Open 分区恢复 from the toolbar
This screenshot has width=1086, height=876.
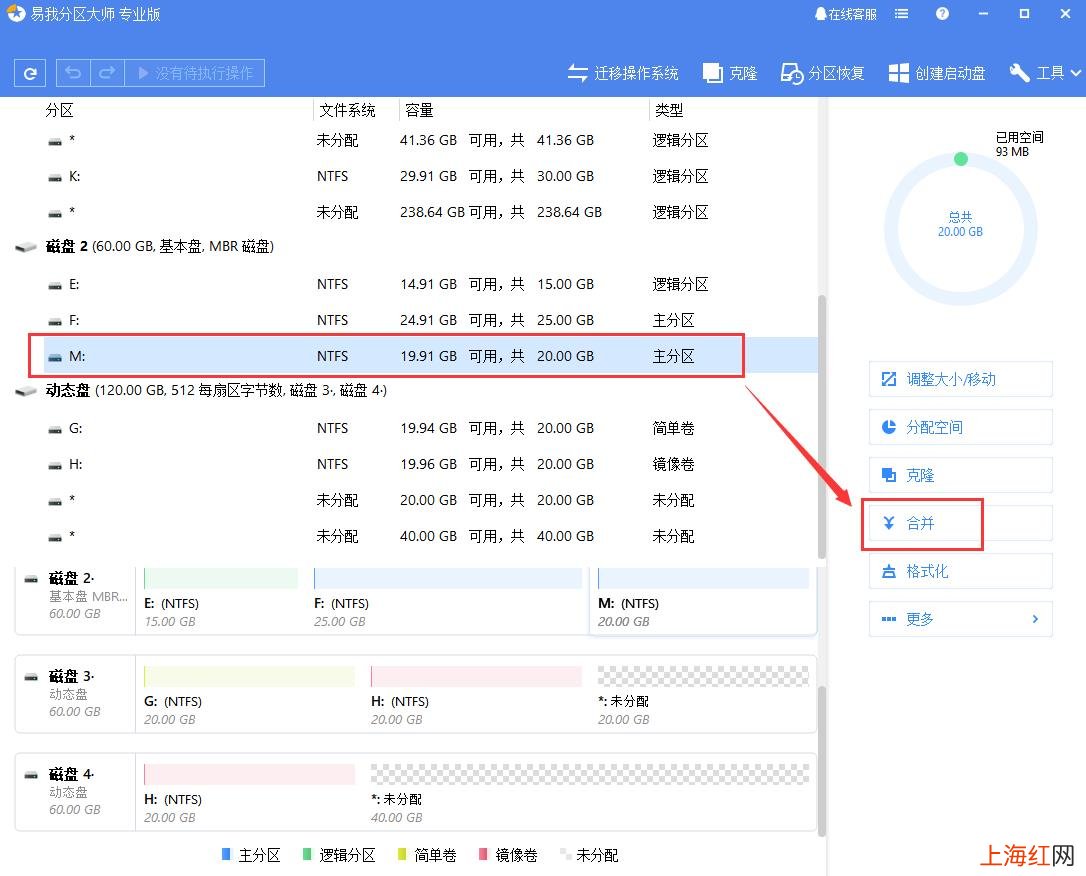(822, 73)
